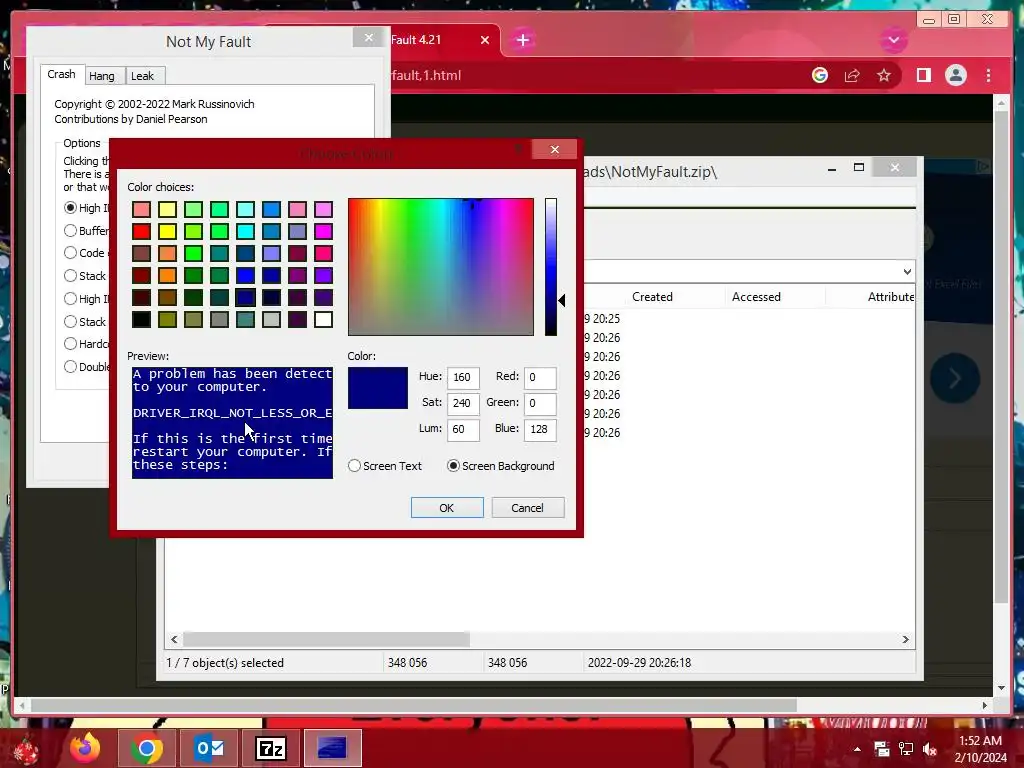This screenshot has width=1024, height=768.
Task: Open a new Chrome tab with plus
Action: click(522, 40)
